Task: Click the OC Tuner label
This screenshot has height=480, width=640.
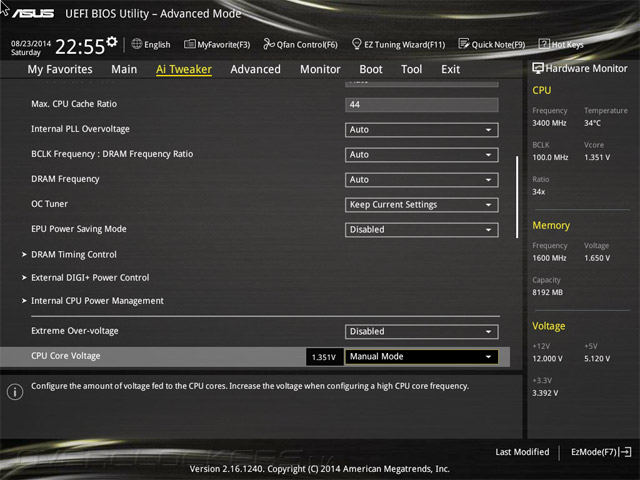Action: 49,204
